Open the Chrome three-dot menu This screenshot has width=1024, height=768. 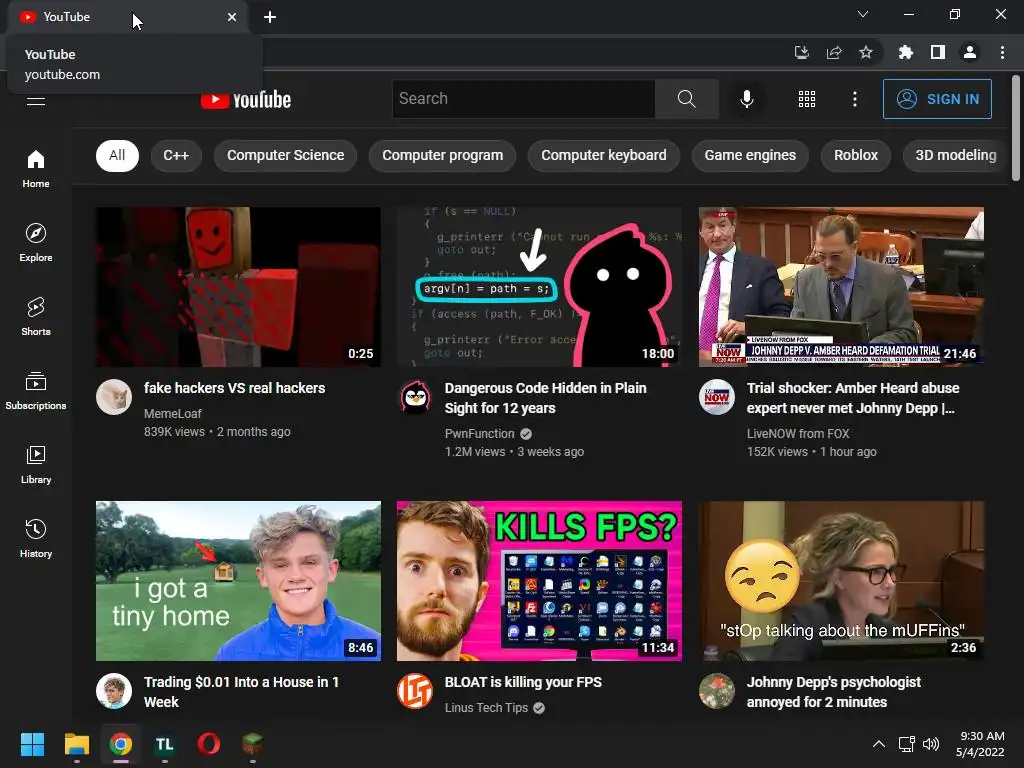[x=1002, y=52]
